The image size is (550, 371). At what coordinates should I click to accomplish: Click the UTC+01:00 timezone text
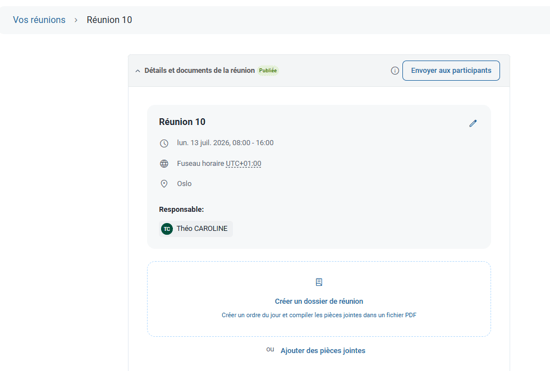pos(243,164)
